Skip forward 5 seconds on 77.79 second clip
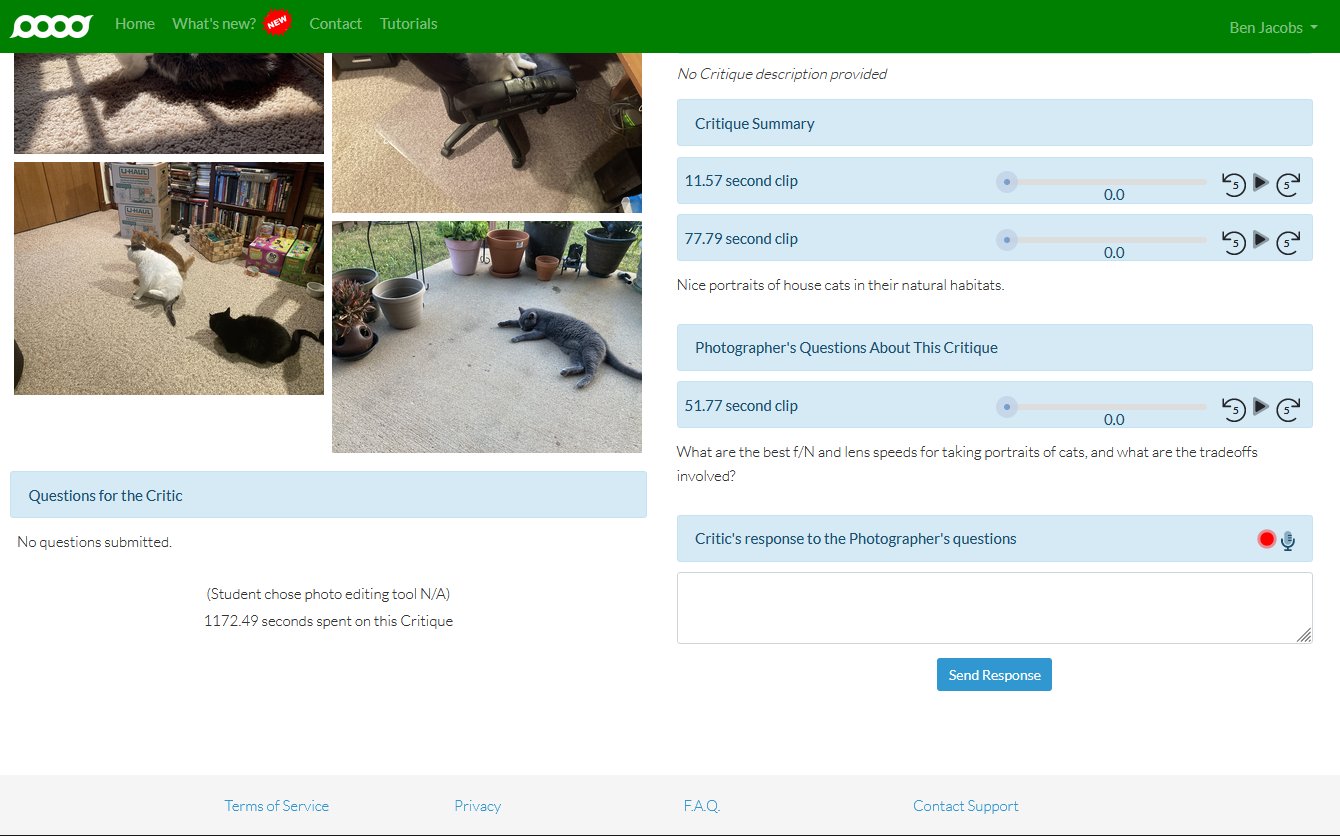The width and height of the screenshot is (1340, 836). [1289, 241]
